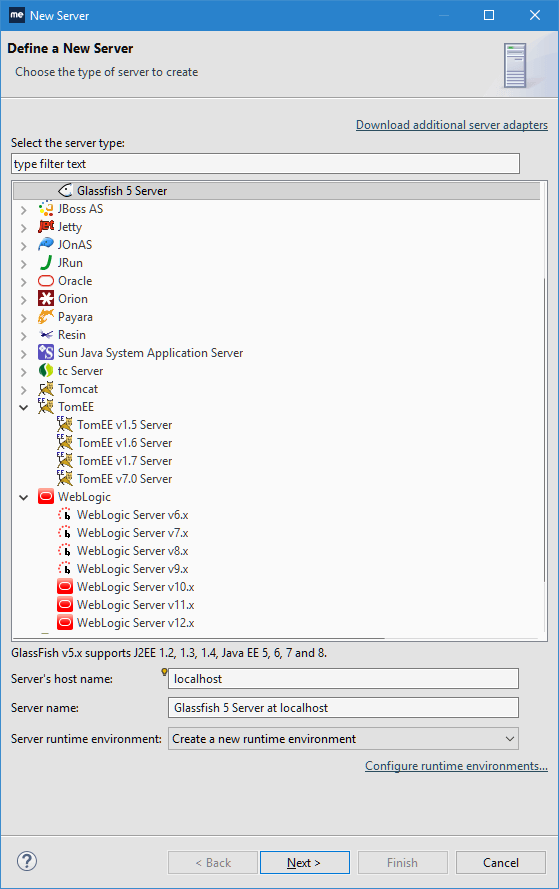This screenshot has height=889, width=559.
Task: Click the server type filter text field
Action: pyautogui.click(x=265, y=164)
